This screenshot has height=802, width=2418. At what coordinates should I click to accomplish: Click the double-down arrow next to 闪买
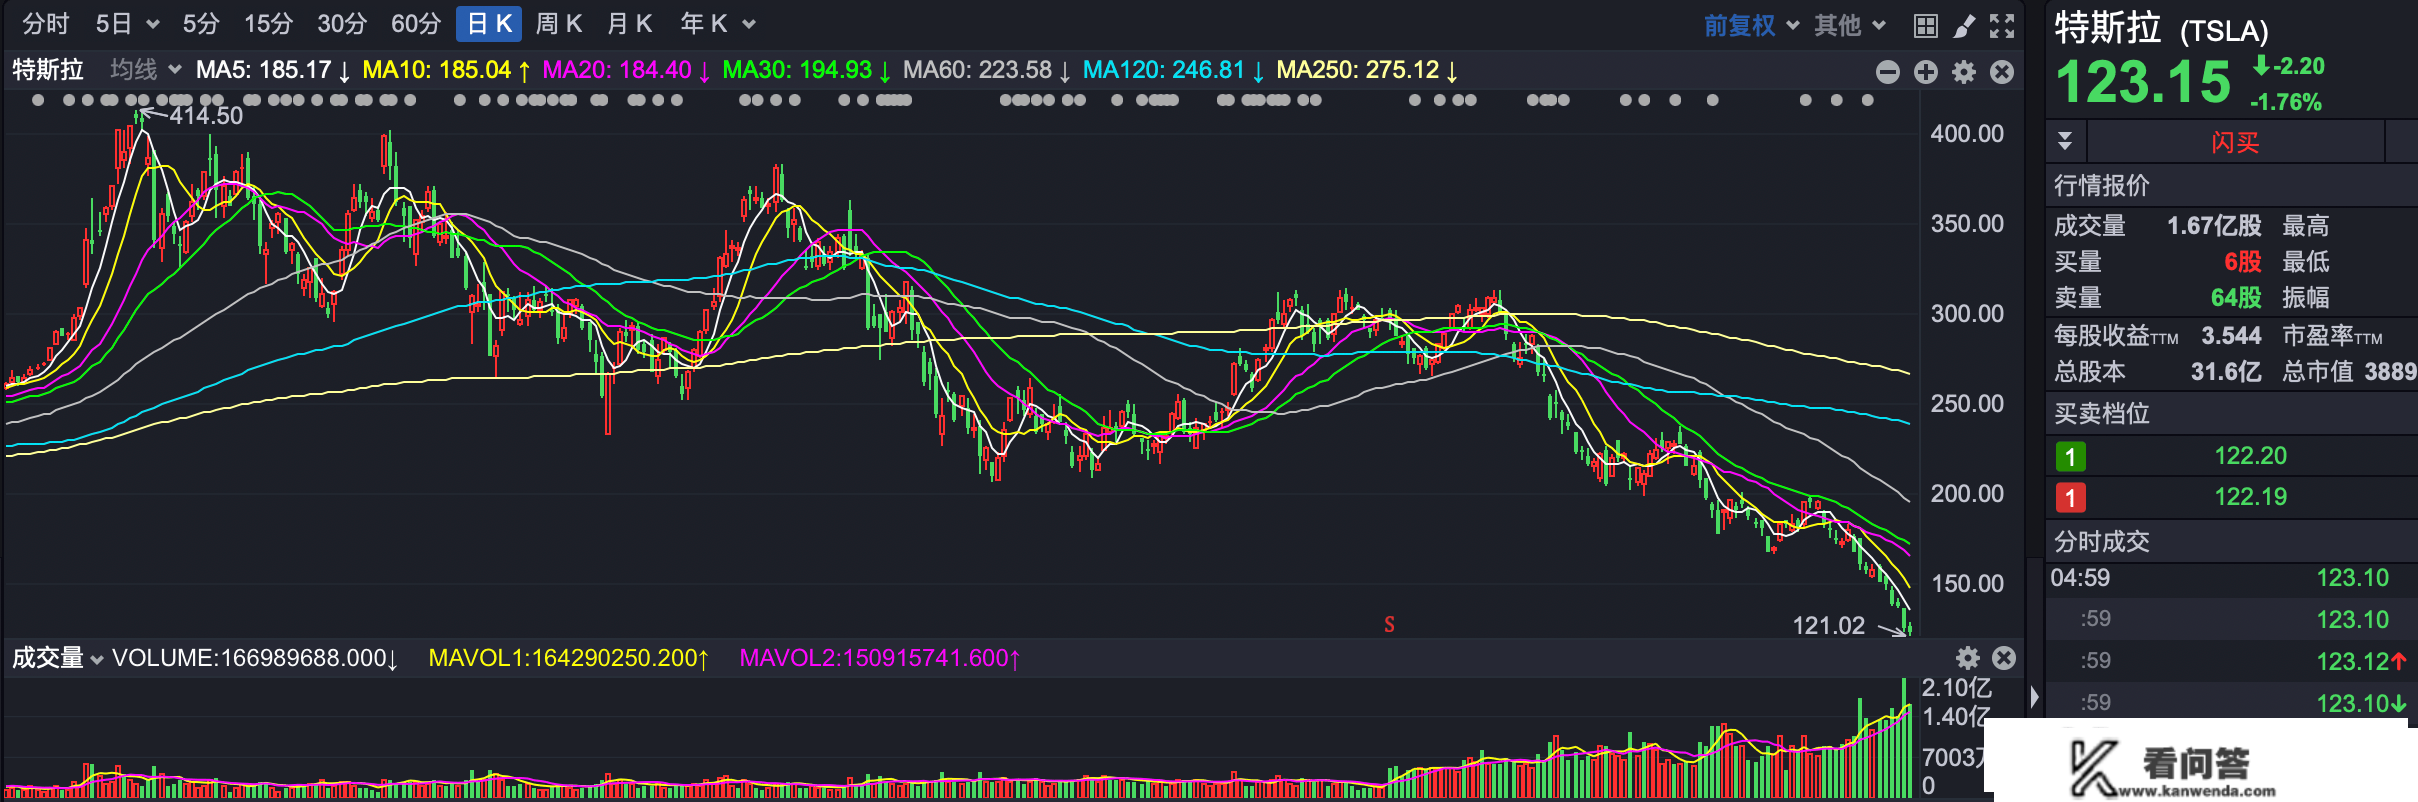(2066, 141)
